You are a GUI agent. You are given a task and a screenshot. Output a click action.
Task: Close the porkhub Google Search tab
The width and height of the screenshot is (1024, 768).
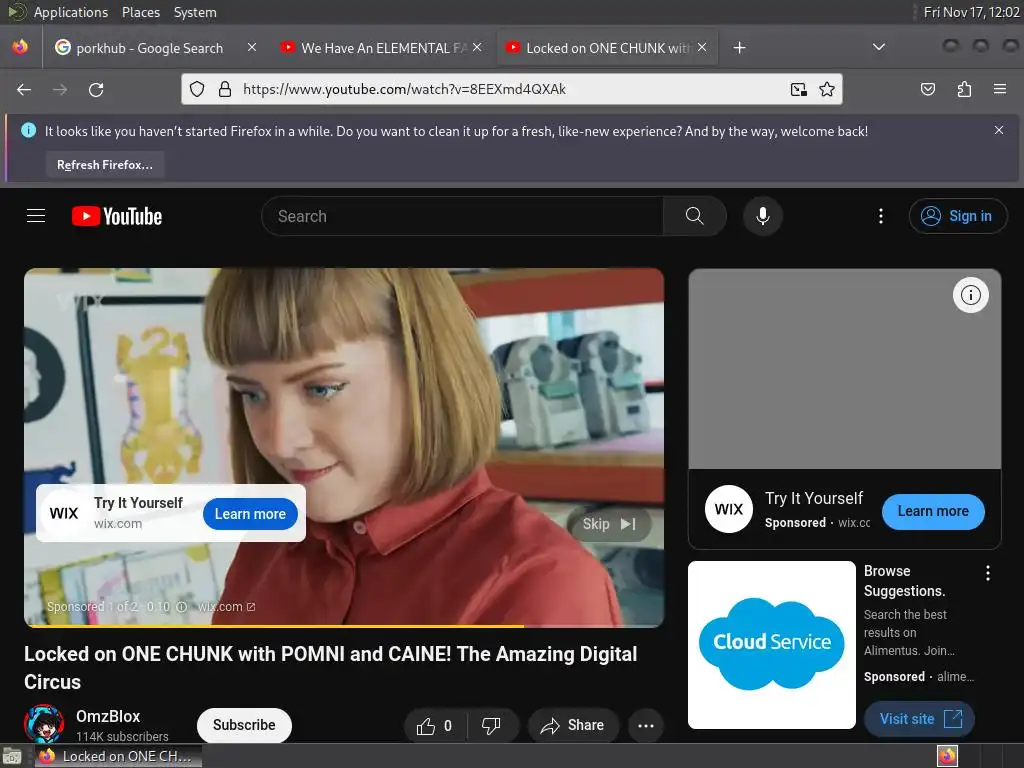point(252,47)
